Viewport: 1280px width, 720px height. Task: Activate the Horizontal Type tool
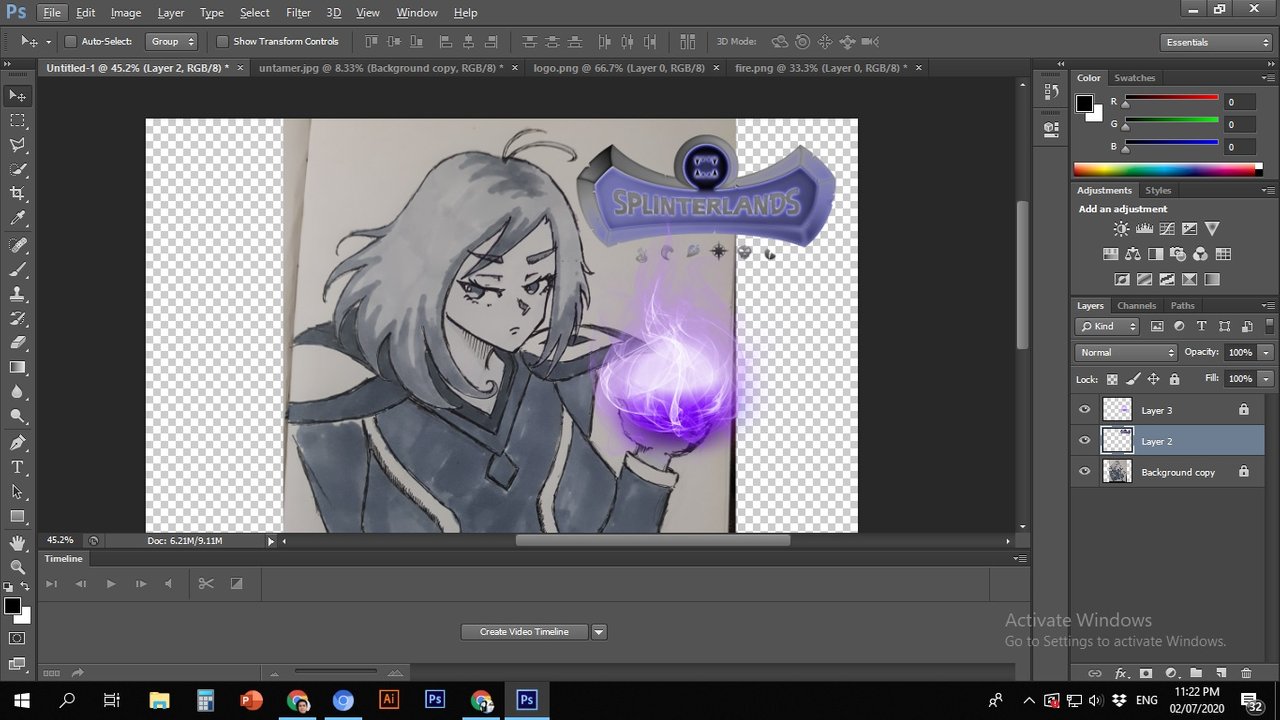(18, 467)
